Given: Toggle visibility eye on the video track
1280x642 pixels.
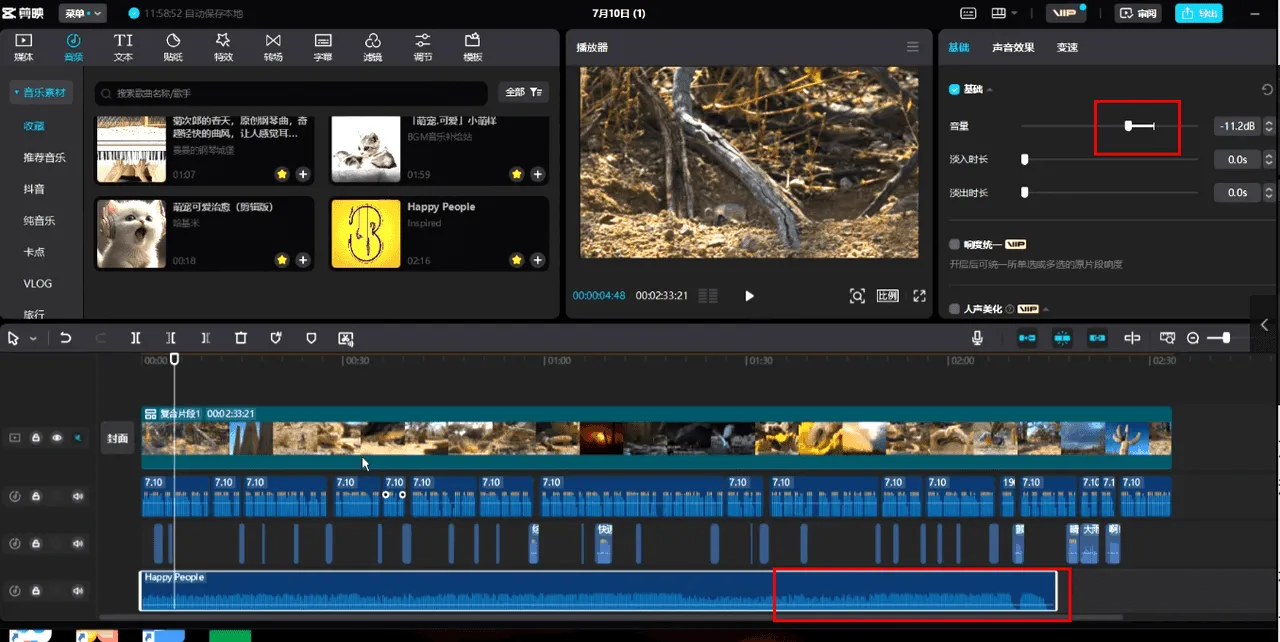Looking at the screenshot, I should (x=57, y=437).
